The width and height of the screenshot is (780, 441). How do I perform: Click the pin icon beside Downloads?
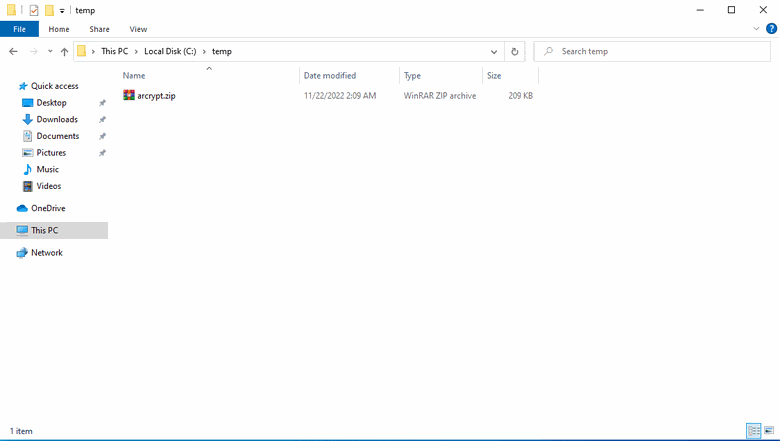tap(102, 120)
